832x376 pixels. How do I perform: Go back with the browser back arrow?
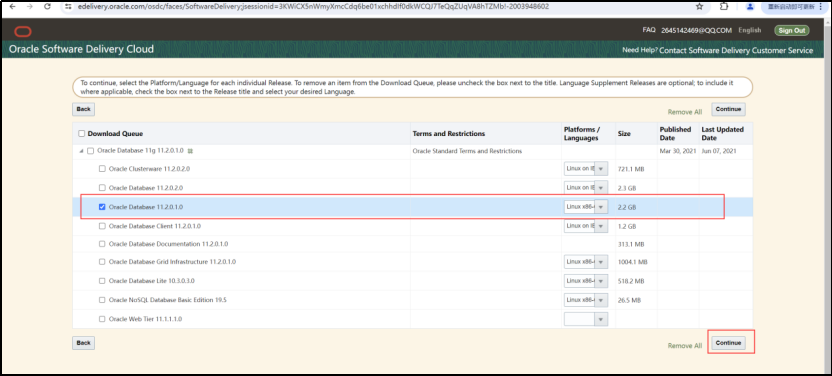tap(13, 7)
